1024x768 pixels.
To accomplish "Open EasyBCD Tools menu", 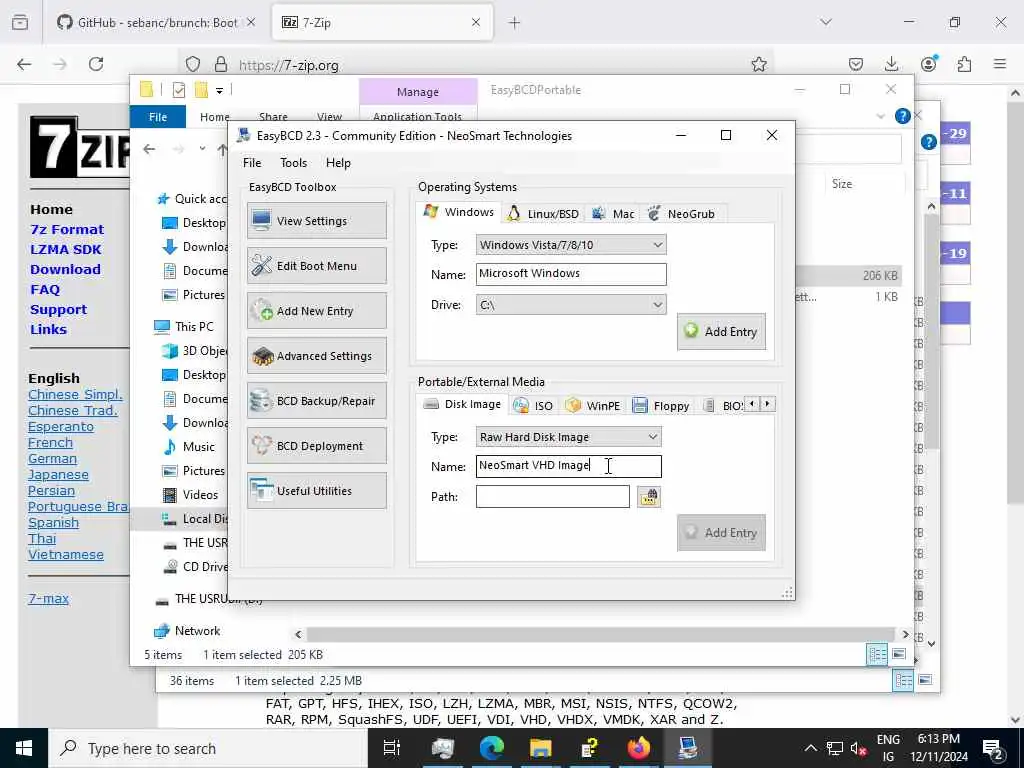I will (293, 163).
